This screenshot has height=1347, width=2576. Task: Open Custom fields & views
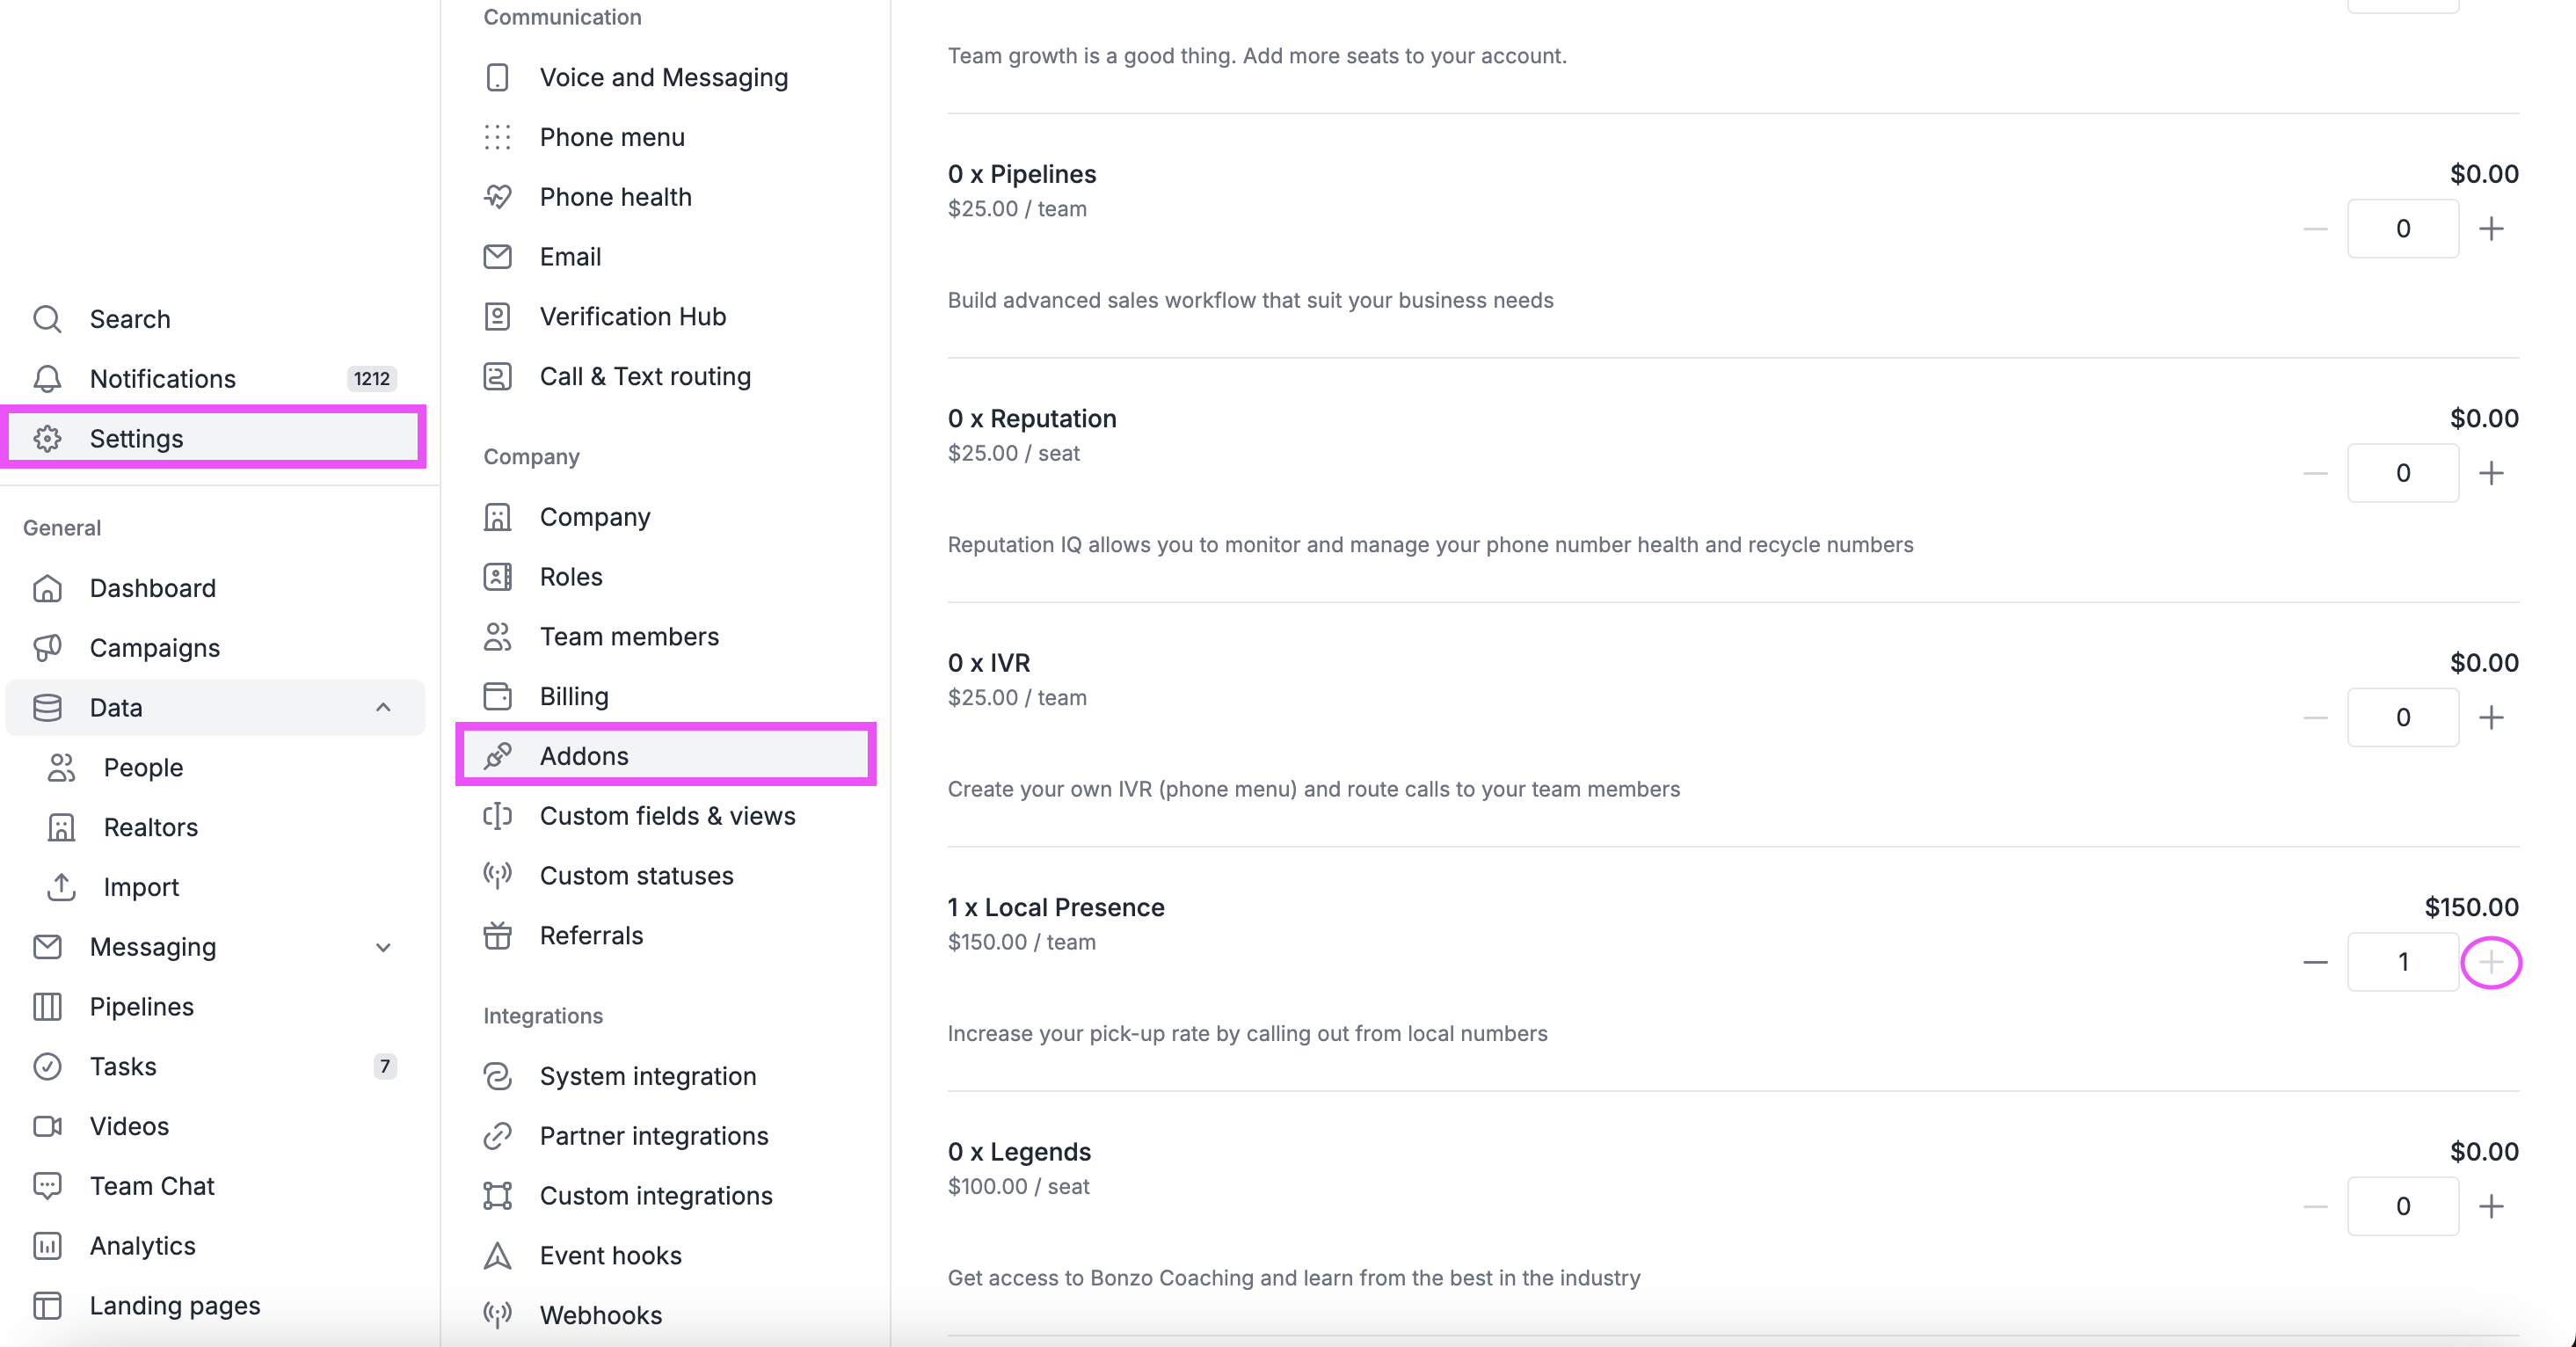(x=667, y=816)
